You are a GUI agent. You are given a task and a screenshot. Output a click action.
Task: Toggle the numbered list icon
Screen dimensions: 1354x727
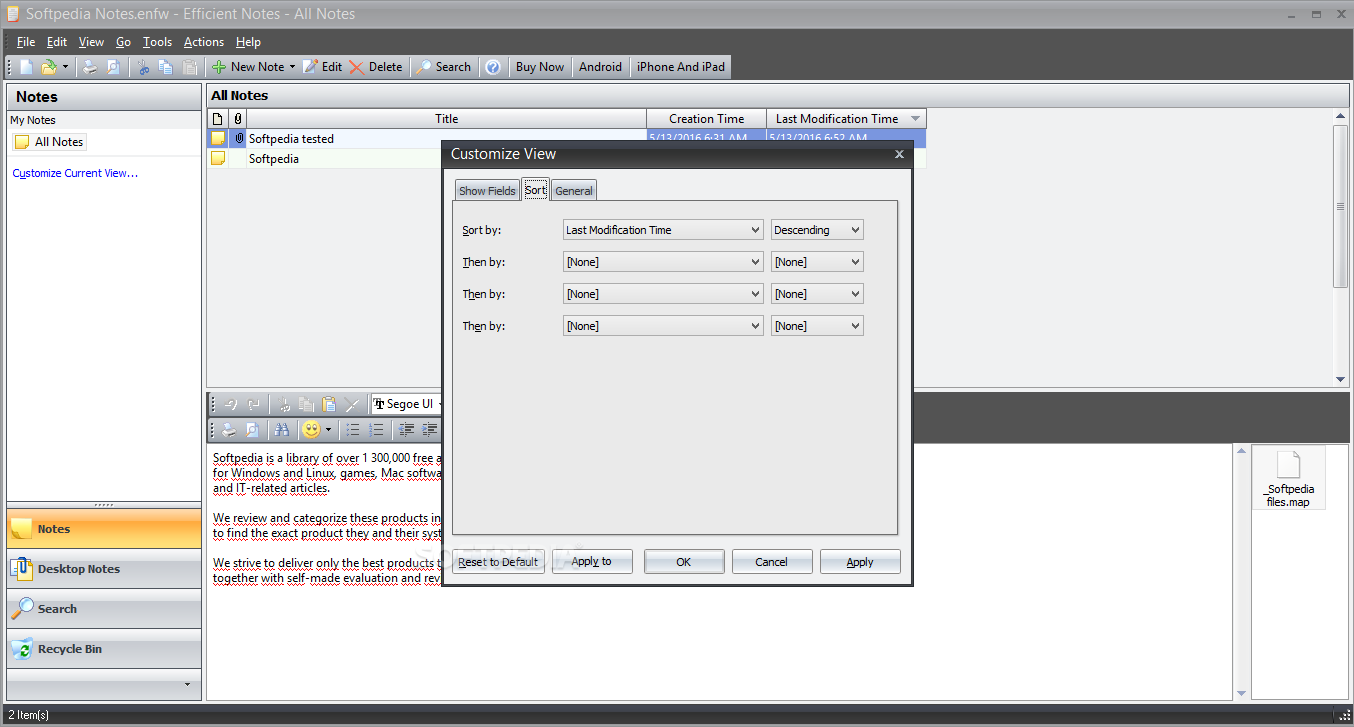[x=376, y=429]
